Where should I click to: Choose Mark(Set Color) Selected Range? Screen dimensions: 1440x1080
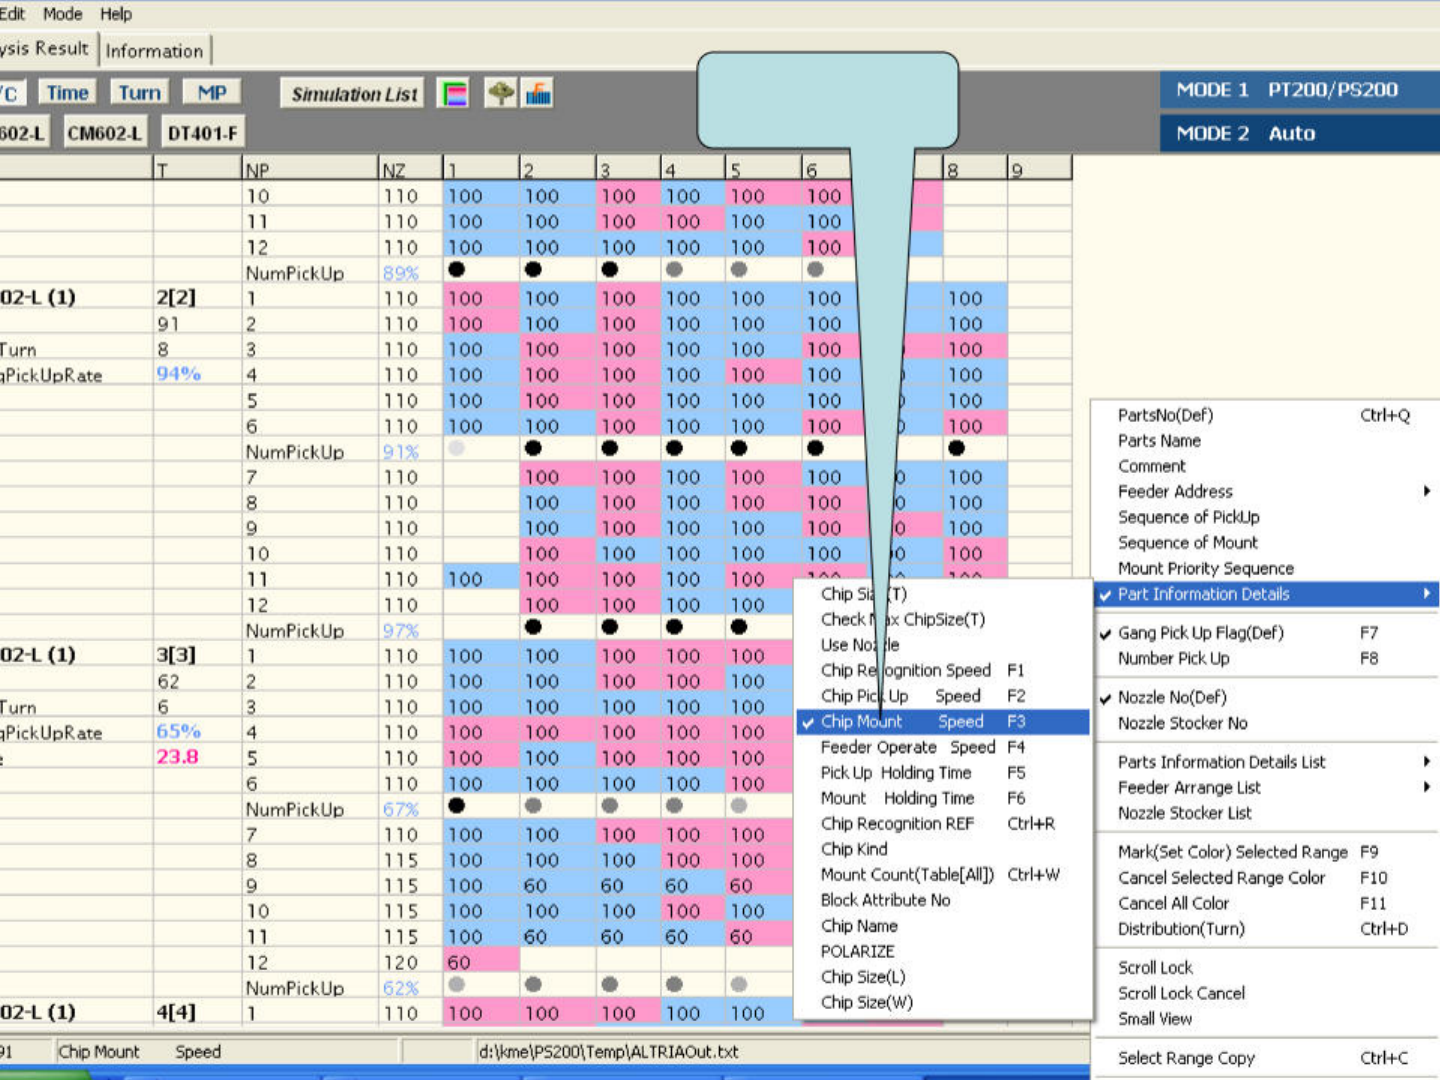coord(1232,852)
